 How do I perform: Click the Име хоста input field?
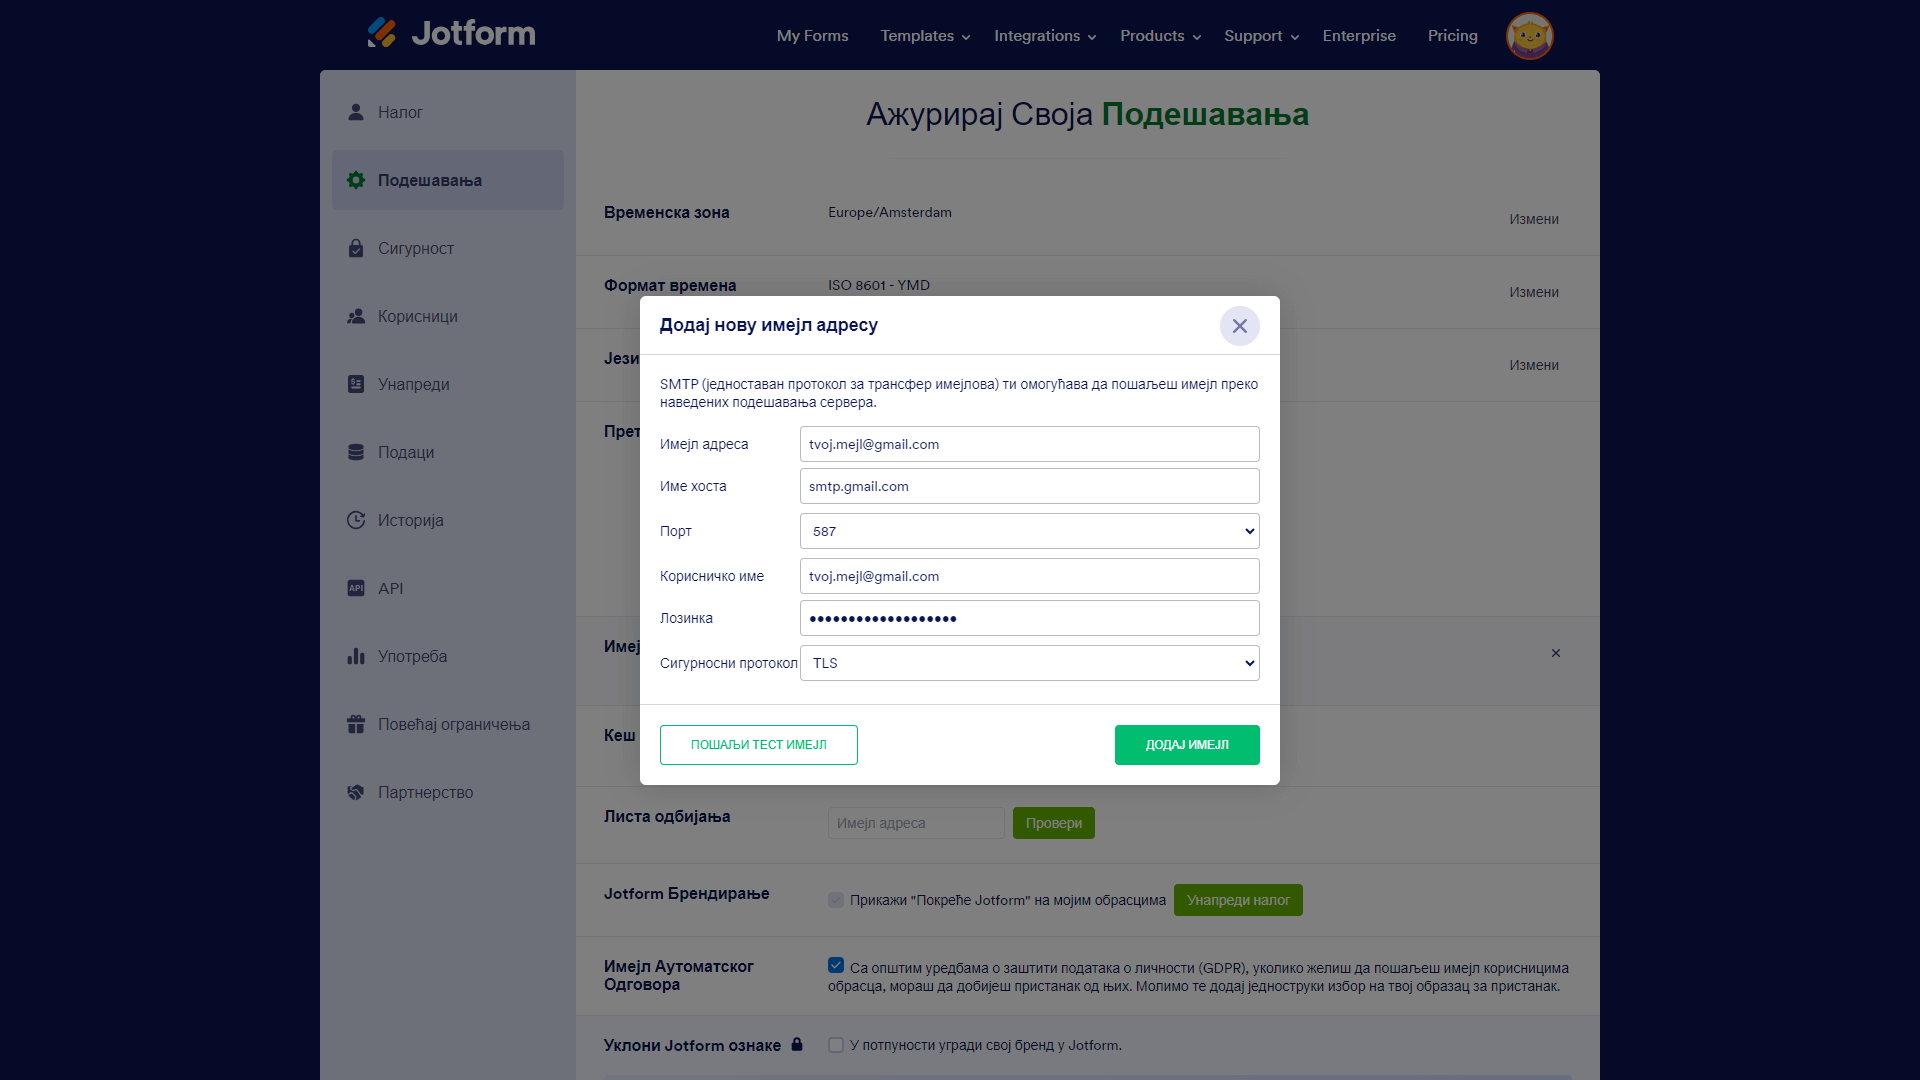pos(1029,486)
